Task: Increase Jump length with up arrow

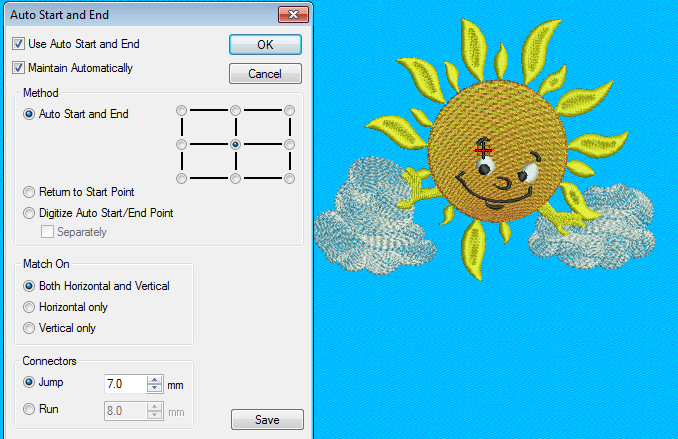Action: [154, 380]
